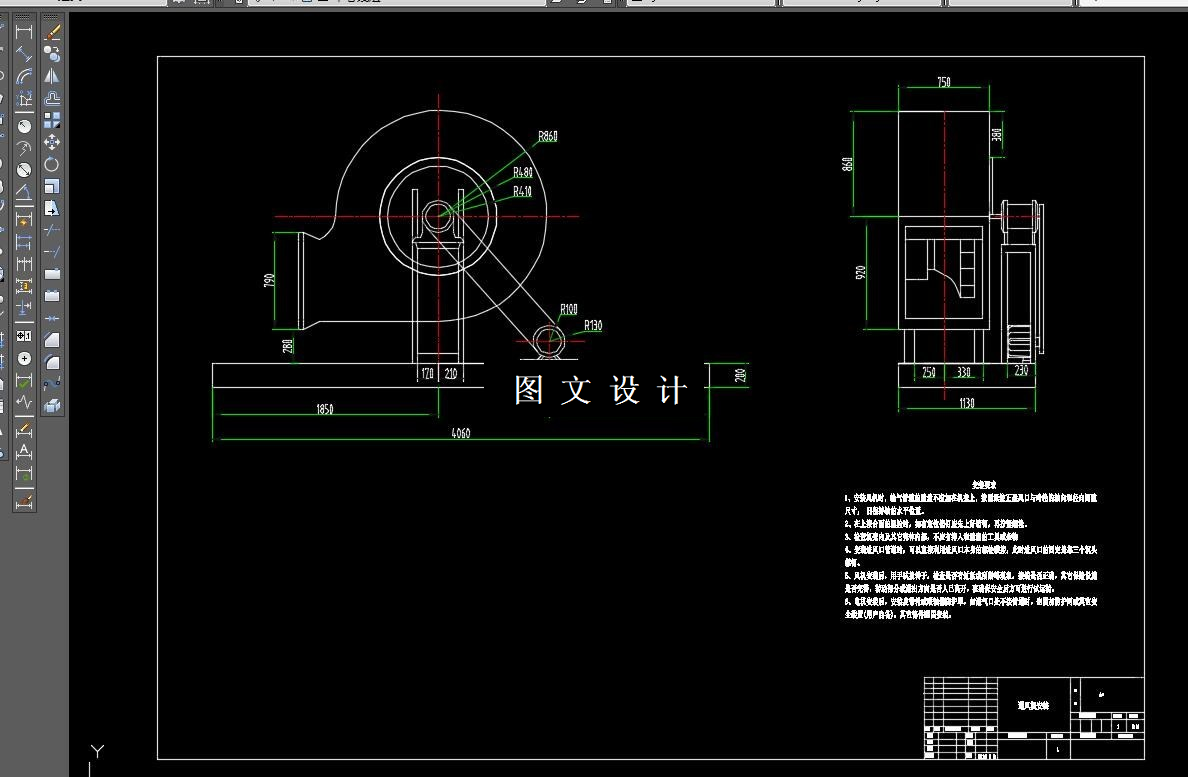The image size is (1188, 777).
Task: Select the Copy objects tool
Action: pos(52,54)
